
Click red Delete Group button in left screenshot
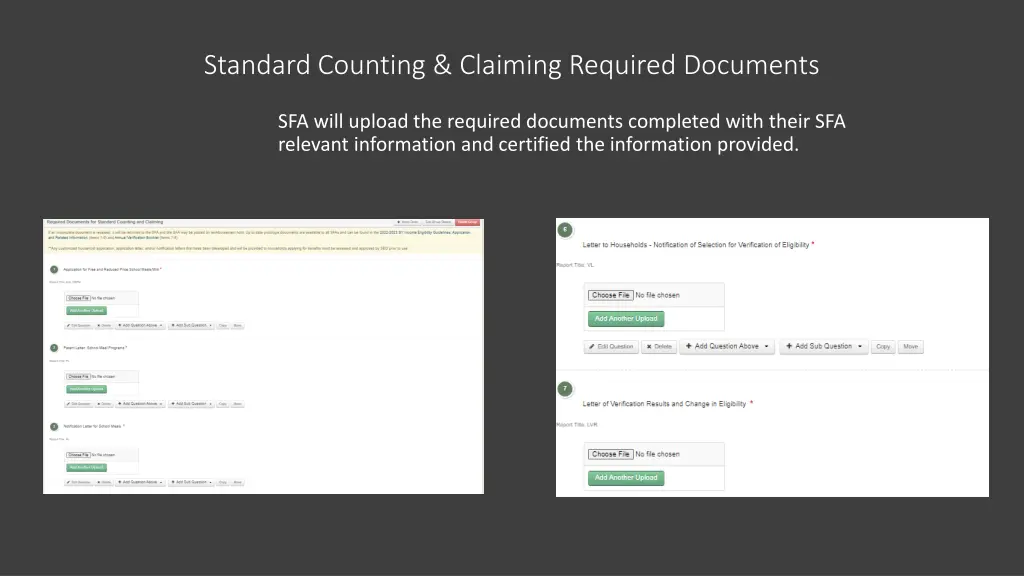pyautogui.click(x=468, y=222)
